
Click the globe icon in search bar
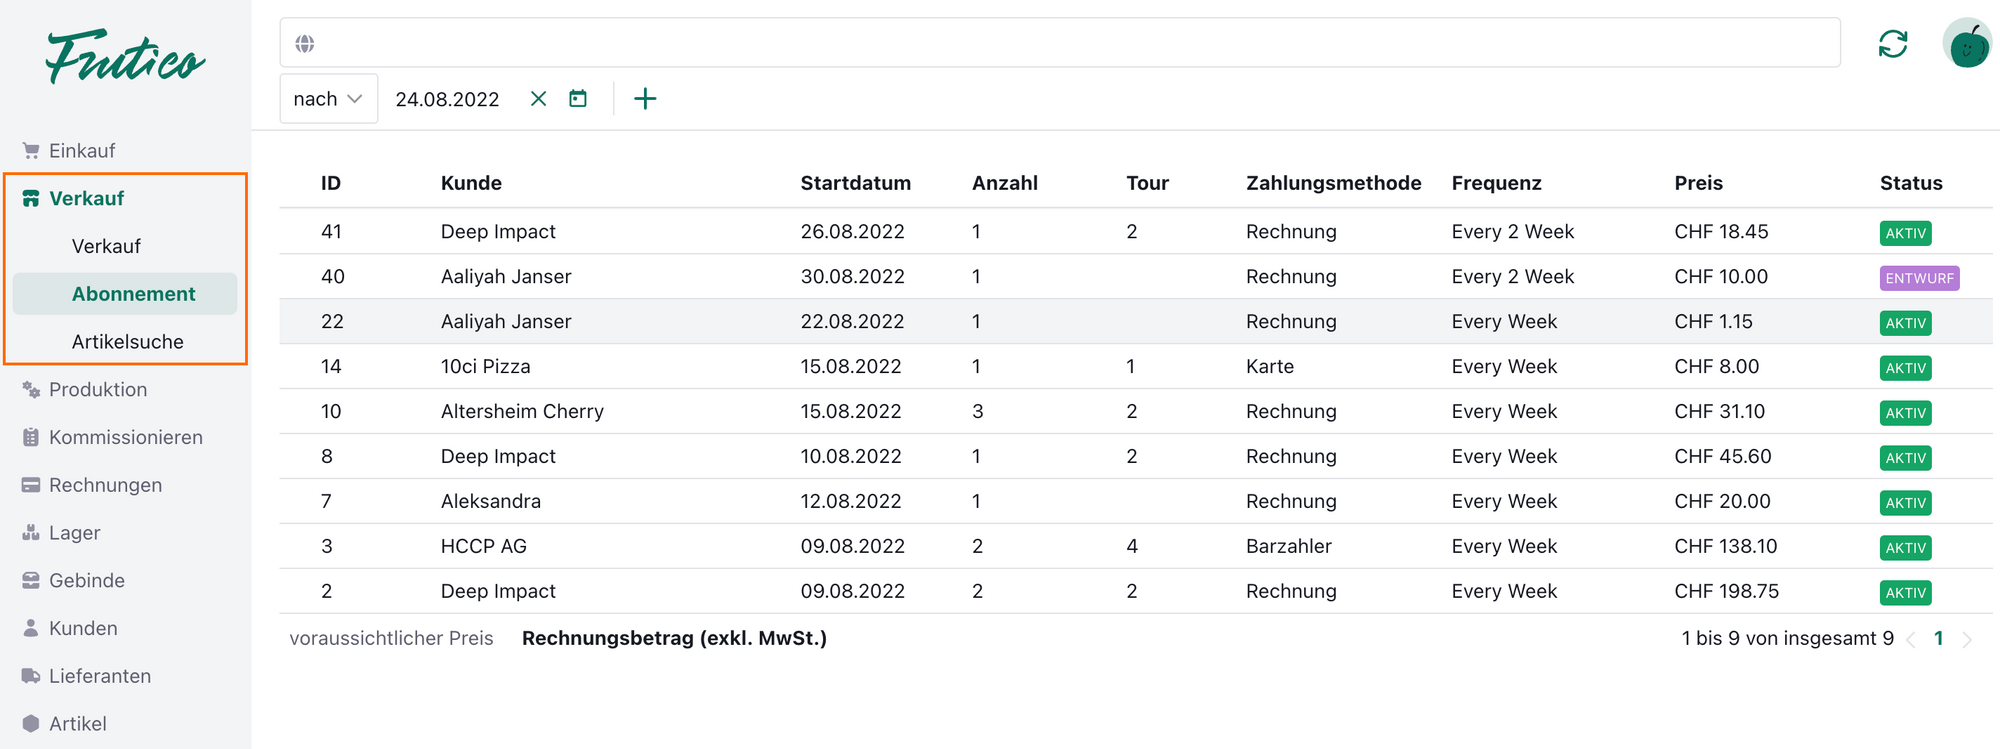305,44
